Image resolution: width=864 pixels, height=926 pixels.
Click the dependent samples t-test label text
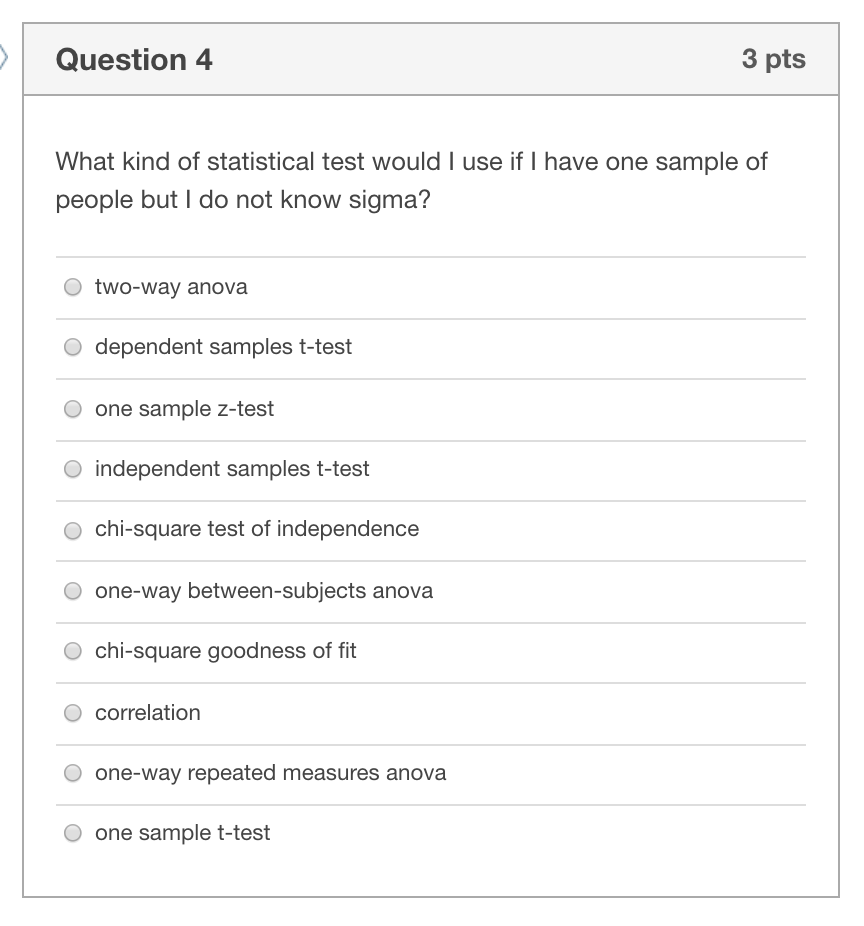223,347
